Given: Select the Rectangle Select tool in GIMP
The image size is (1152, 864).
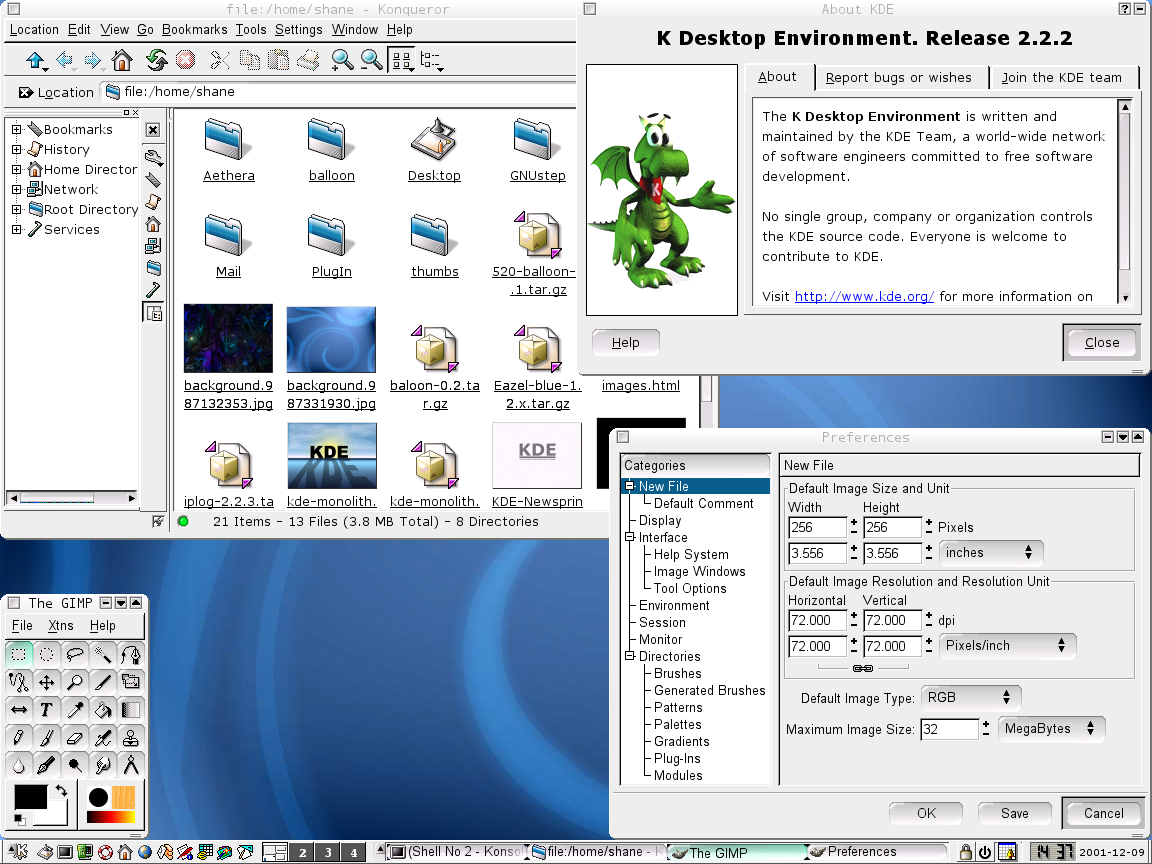Looking at the screenshot, I should coord(18,653).
